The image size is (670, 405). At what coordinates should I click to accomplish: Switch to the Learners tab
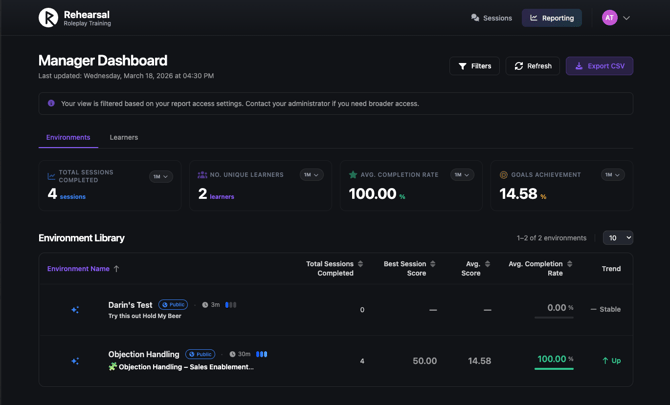pos(124,137)
